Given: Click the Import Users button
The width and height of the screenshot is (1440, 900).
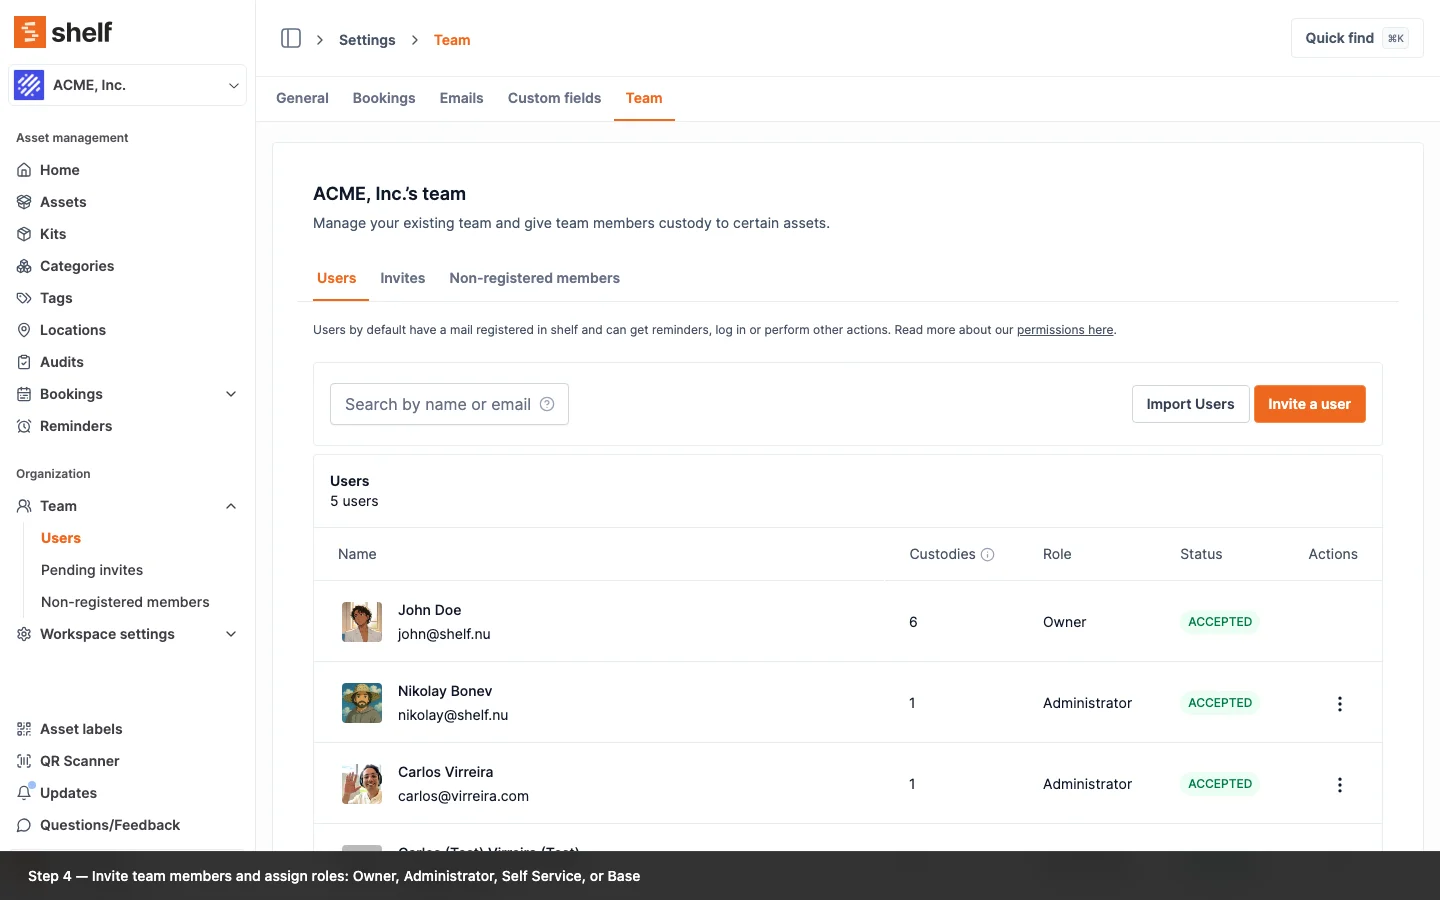Looking at the screenshot, I should click(1190, 404).
